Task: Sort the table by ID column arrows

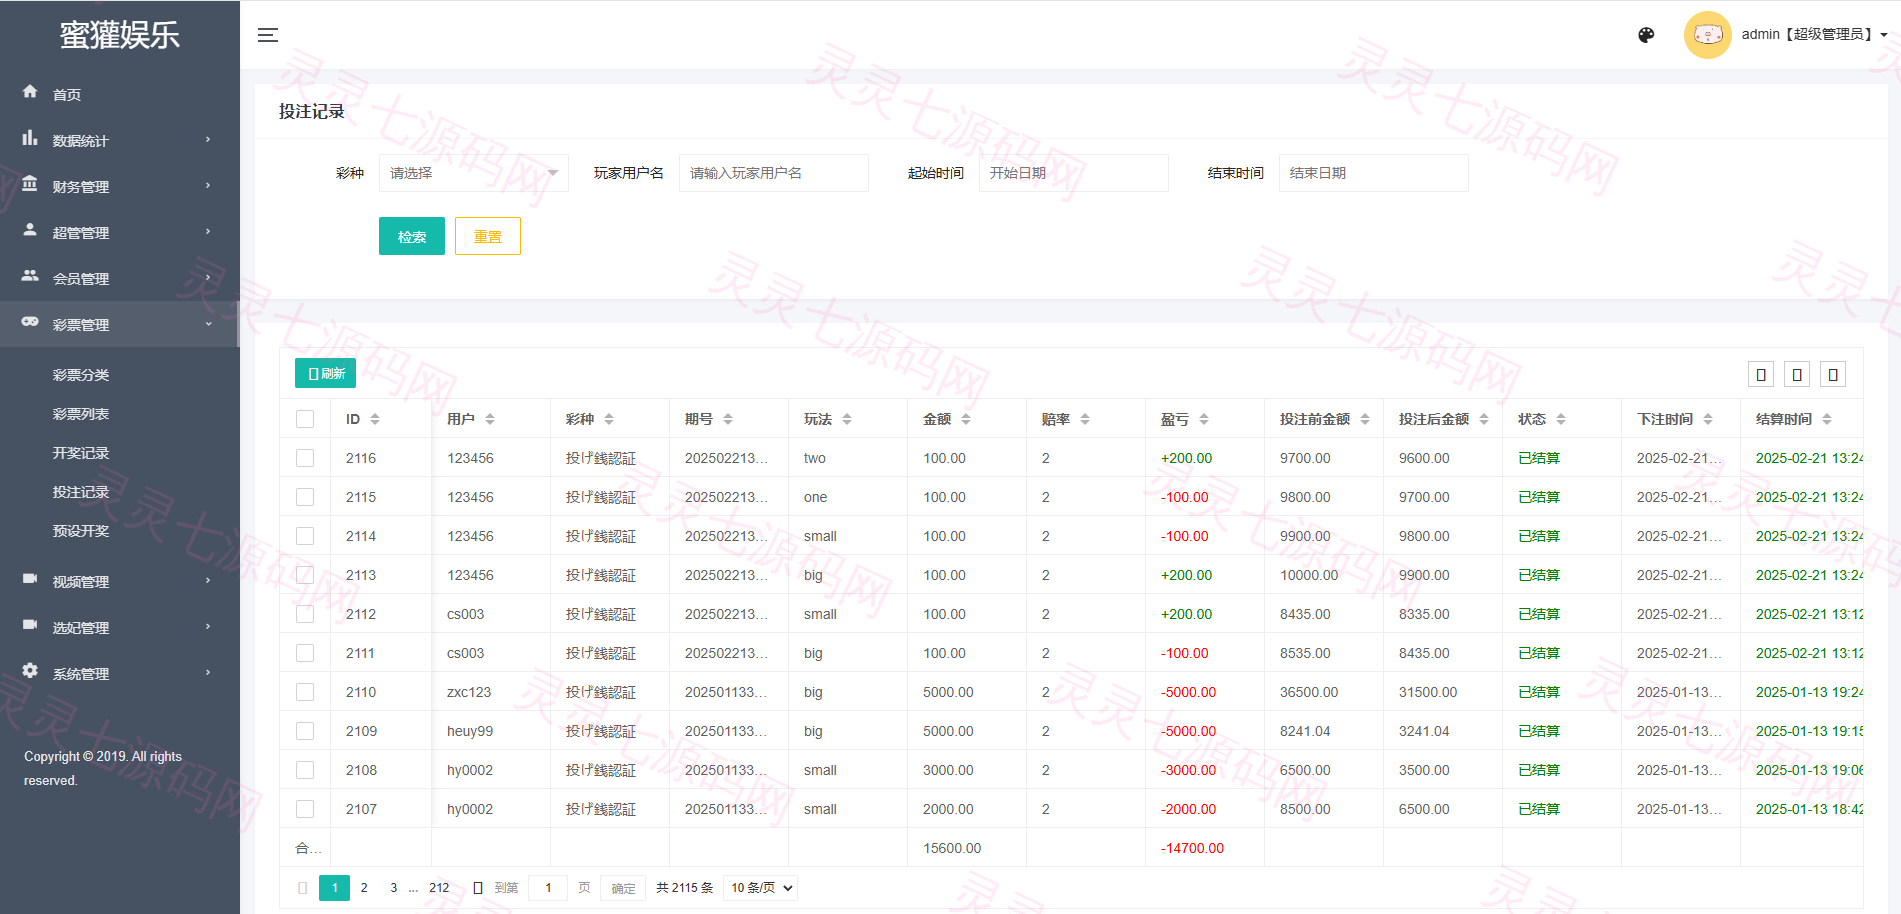Action: point(375,419)
